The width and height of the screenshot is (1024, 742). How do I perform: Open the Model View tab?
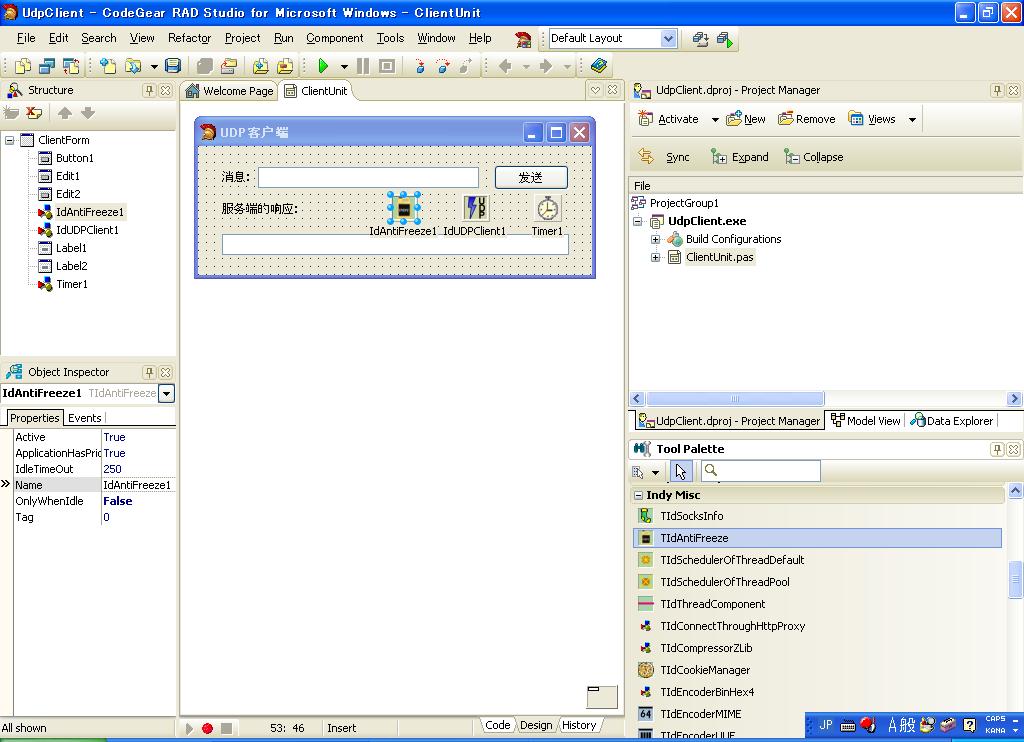865,421
